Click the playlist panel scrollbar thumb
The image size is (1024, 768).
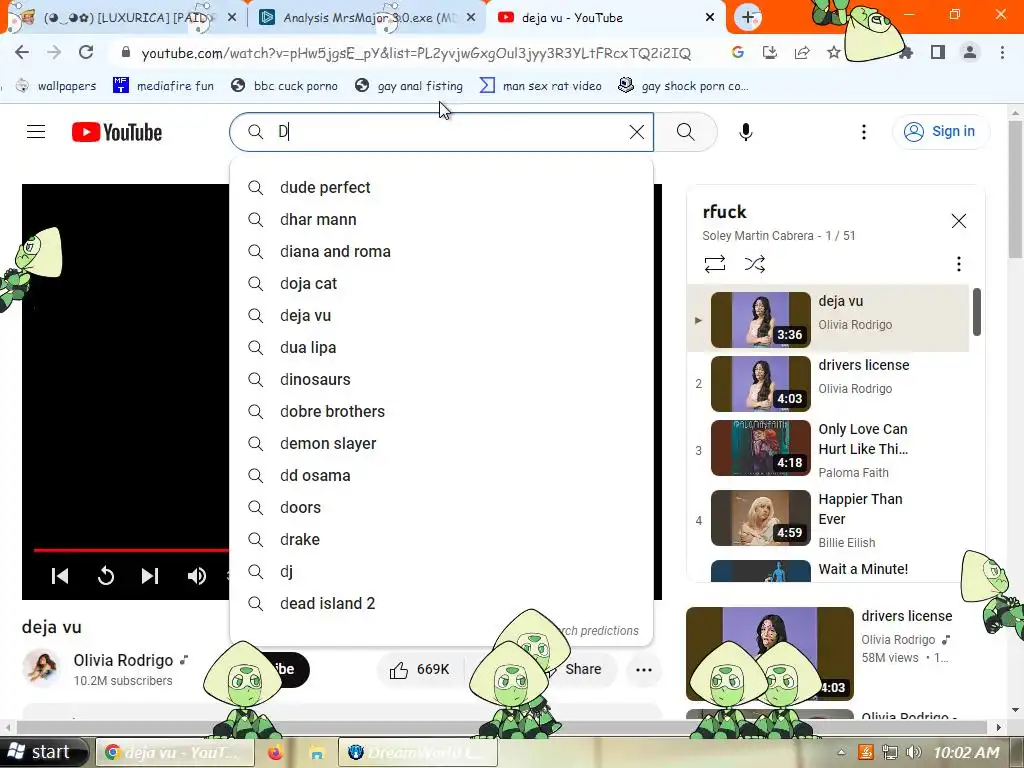[977, 312]
